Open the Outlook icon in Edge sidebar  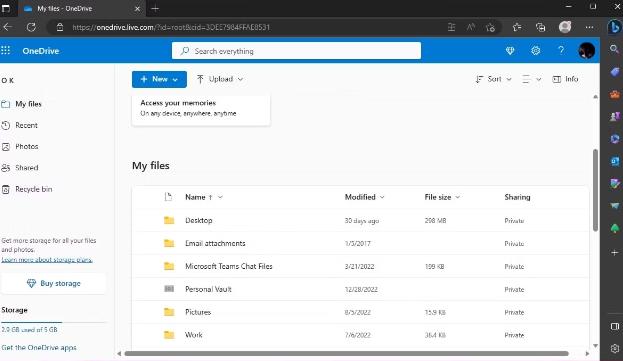click(x=615, y=161)
